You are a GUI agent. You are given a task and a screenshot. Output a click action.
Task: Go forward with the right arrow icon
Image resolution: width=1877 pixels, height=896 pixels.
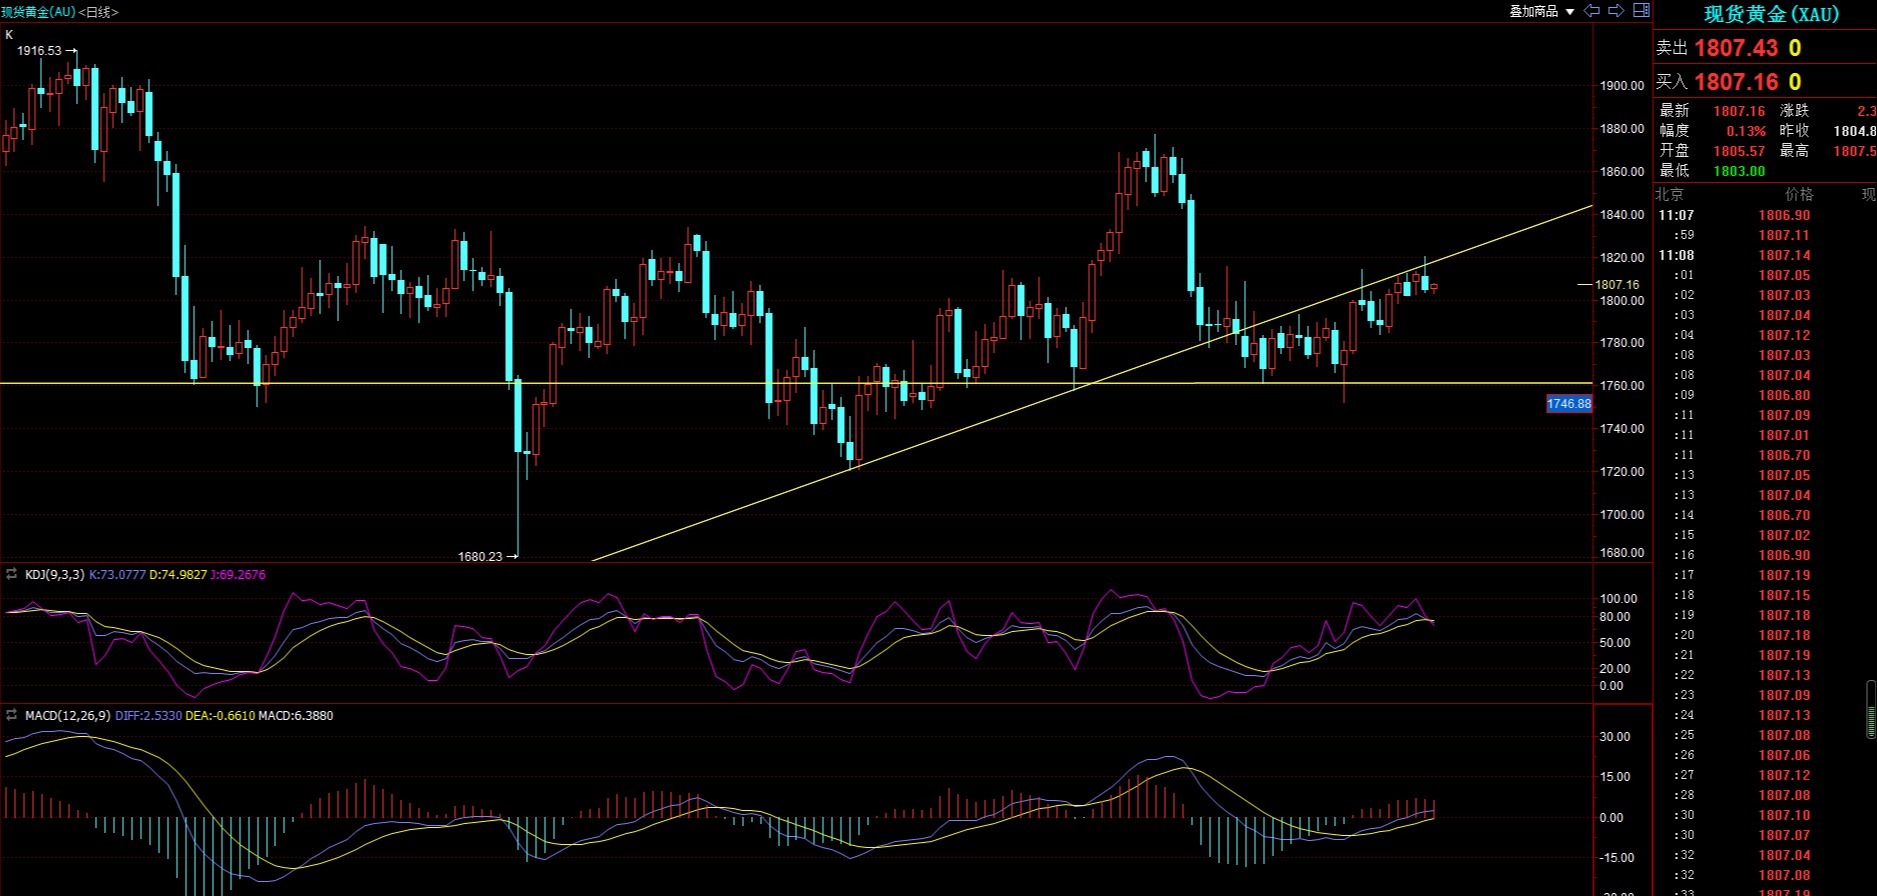pyautogui.click(x=1616, y=11)
